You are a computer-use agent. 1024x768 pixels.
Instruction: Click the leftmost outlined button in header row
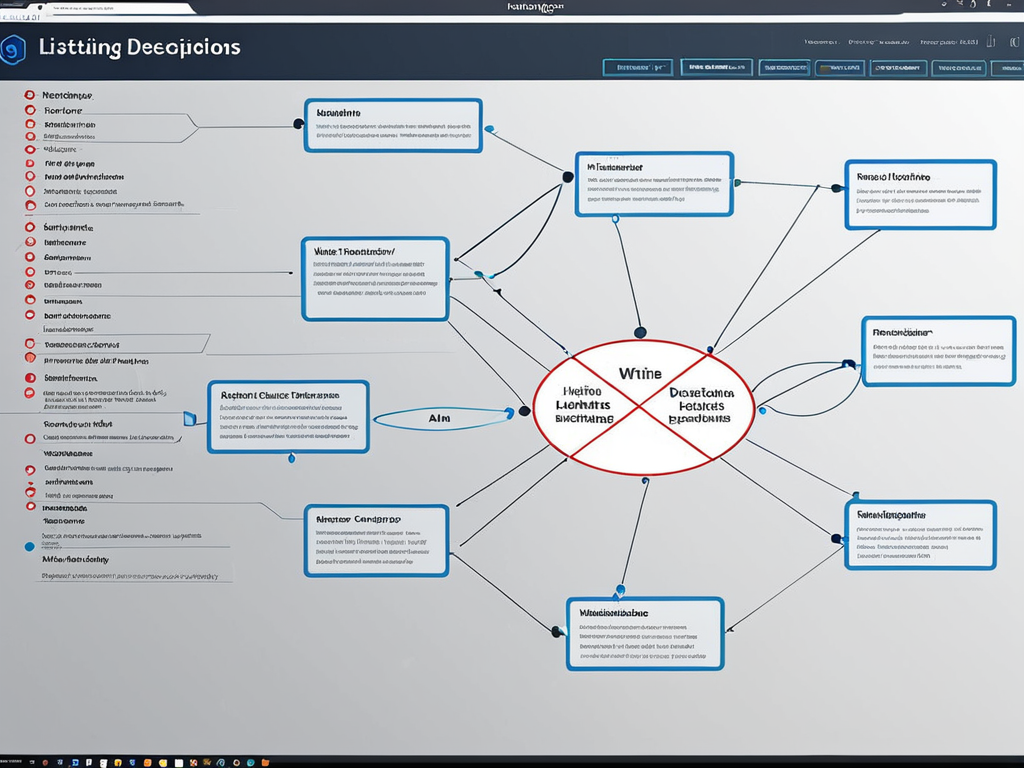(x=637, y=68)
